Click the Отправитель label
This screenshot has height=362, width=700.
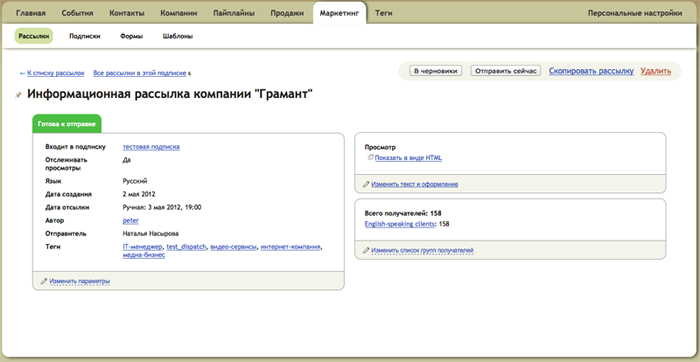click(66, 233)
